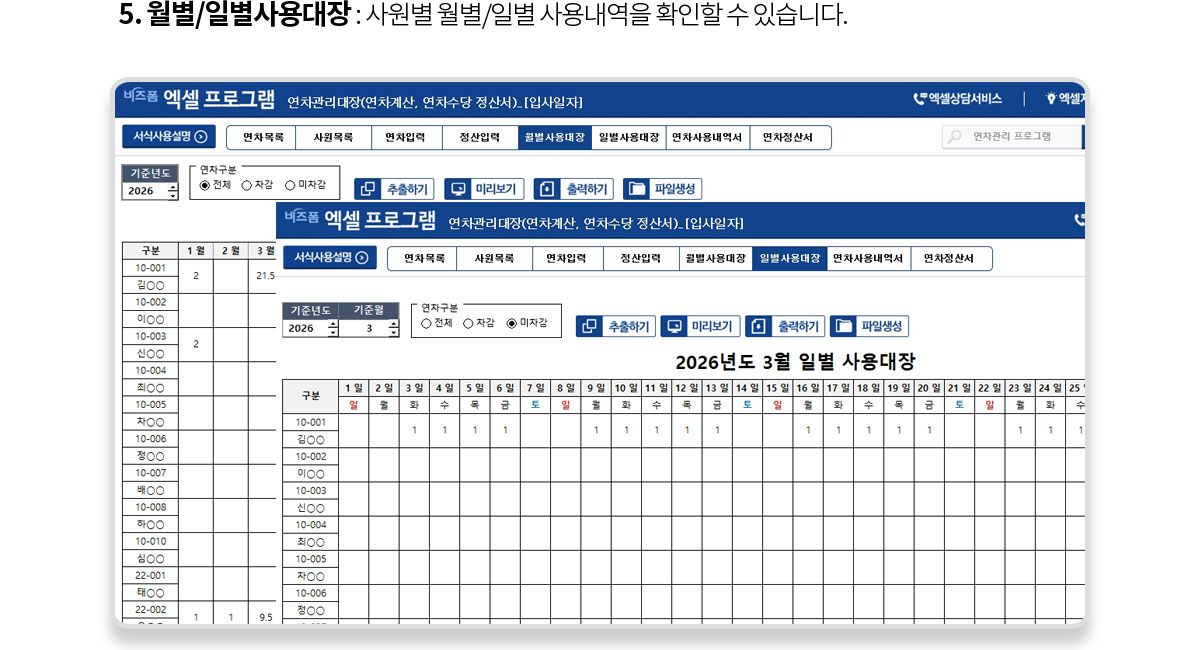Image resolution: width=1200 pixels, height=650 pixels.
Task: Click the 미리보기 monitor icon in the monthly ledger window
Action: click(x=458, y=189)
